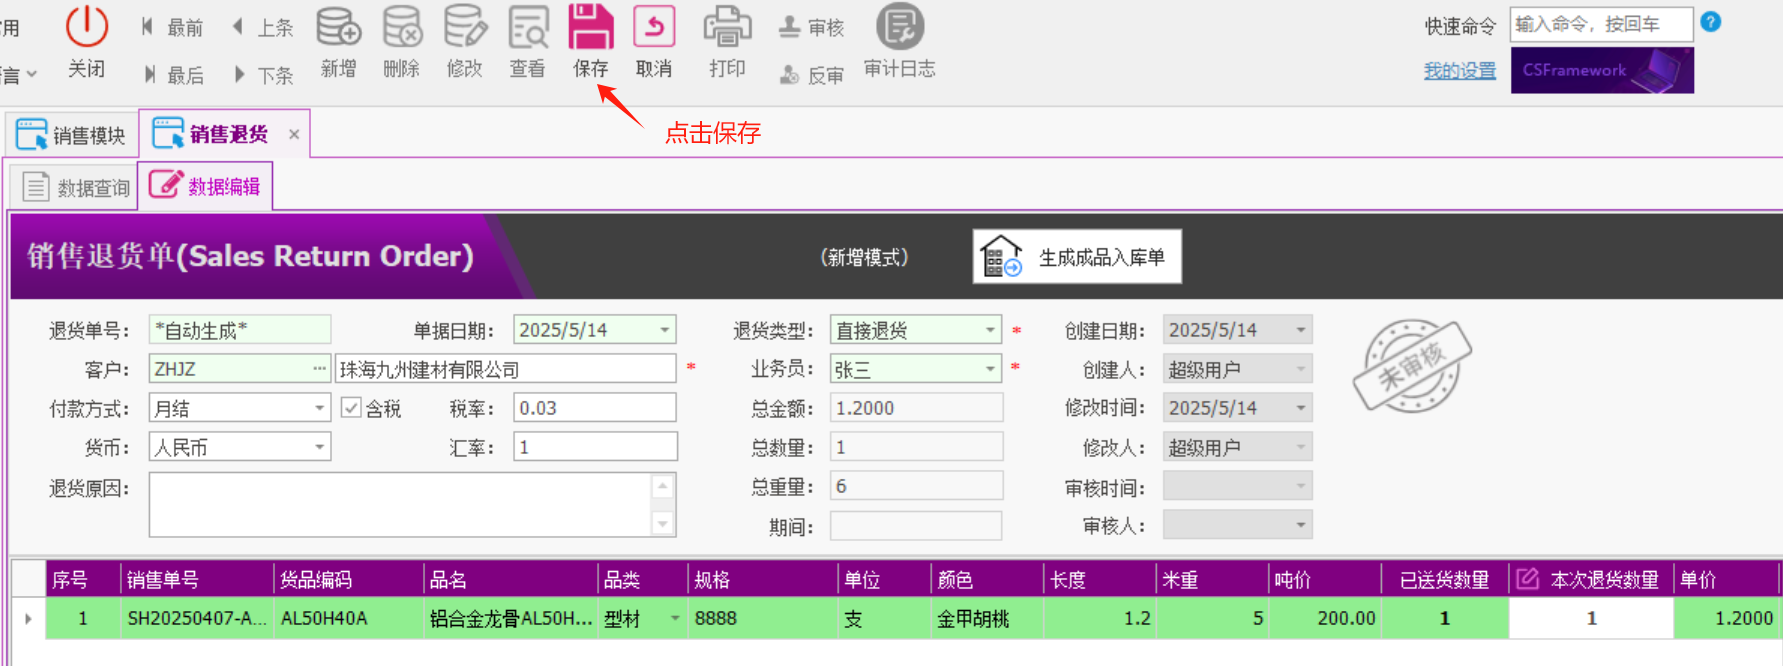Open the 付款方式 dropdown
Screen dimensions: 1783x666
pyautogui.click(x=320, y=408)
